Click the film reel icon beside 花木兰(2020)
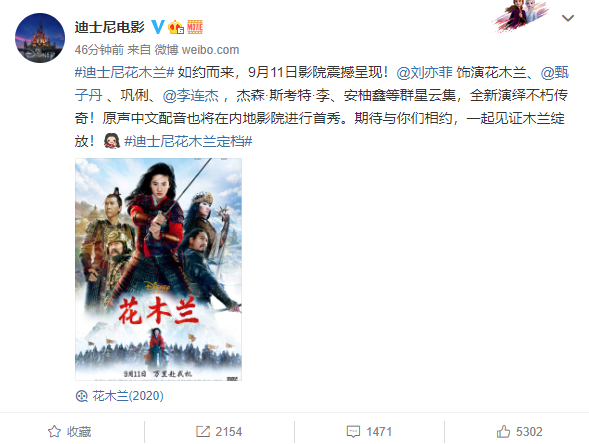589x444 pixels. pyautogui.click(x=82, y=396)
